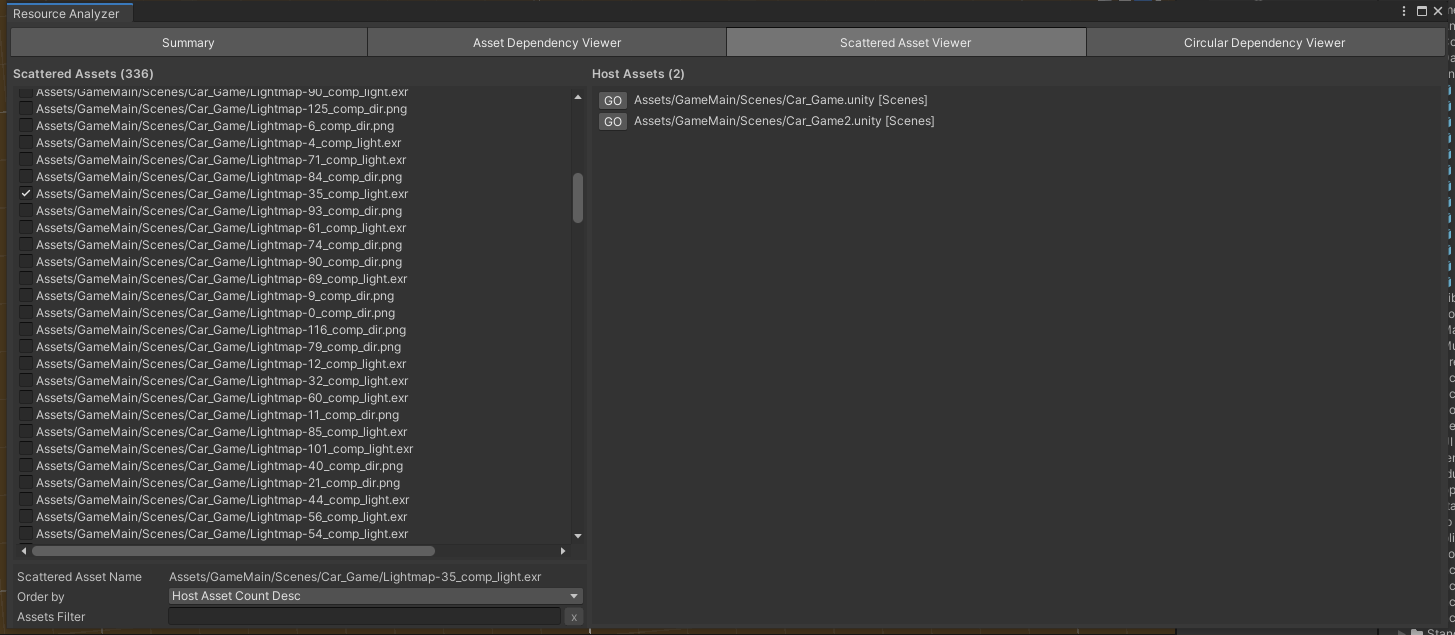Click the up arrow on the asset list scrollbar

(578, 96)
